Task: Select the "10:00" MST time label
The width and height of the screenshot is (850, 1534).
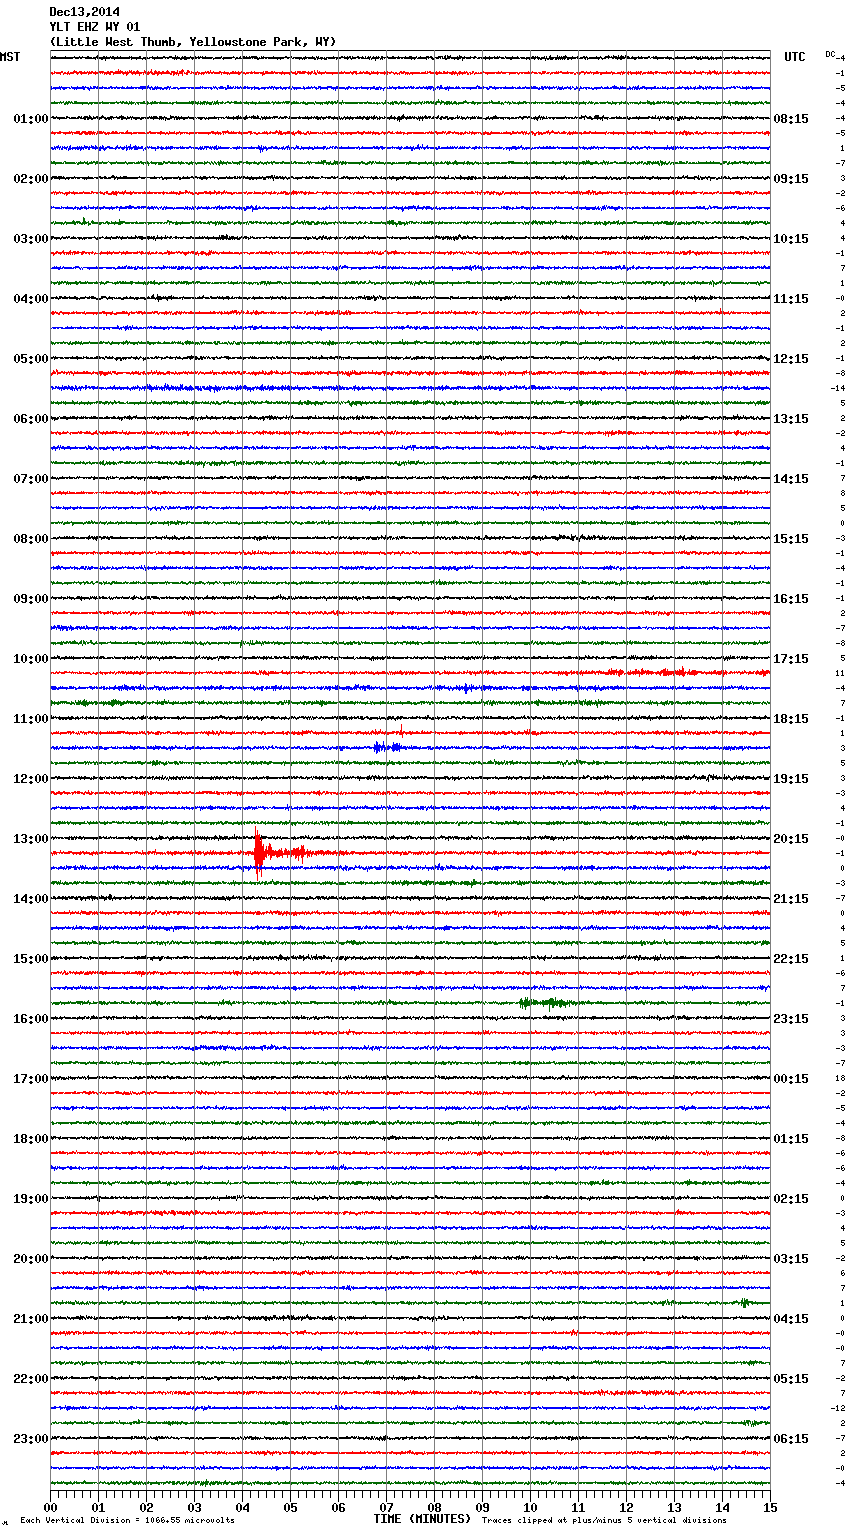Action: click(x=31, y=659)
